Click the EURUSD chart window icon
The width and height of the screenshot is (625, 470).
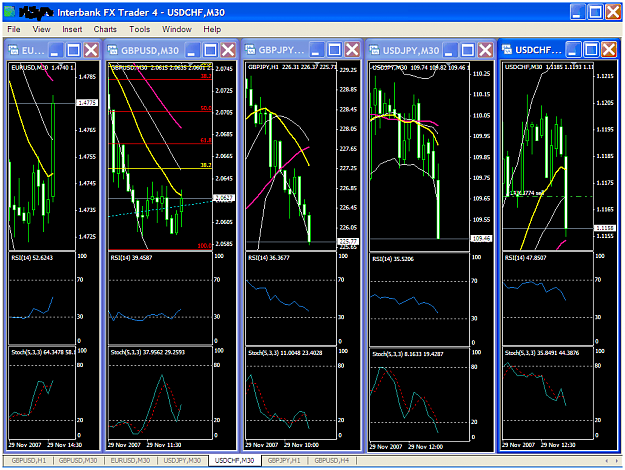(x=14, y=50)
